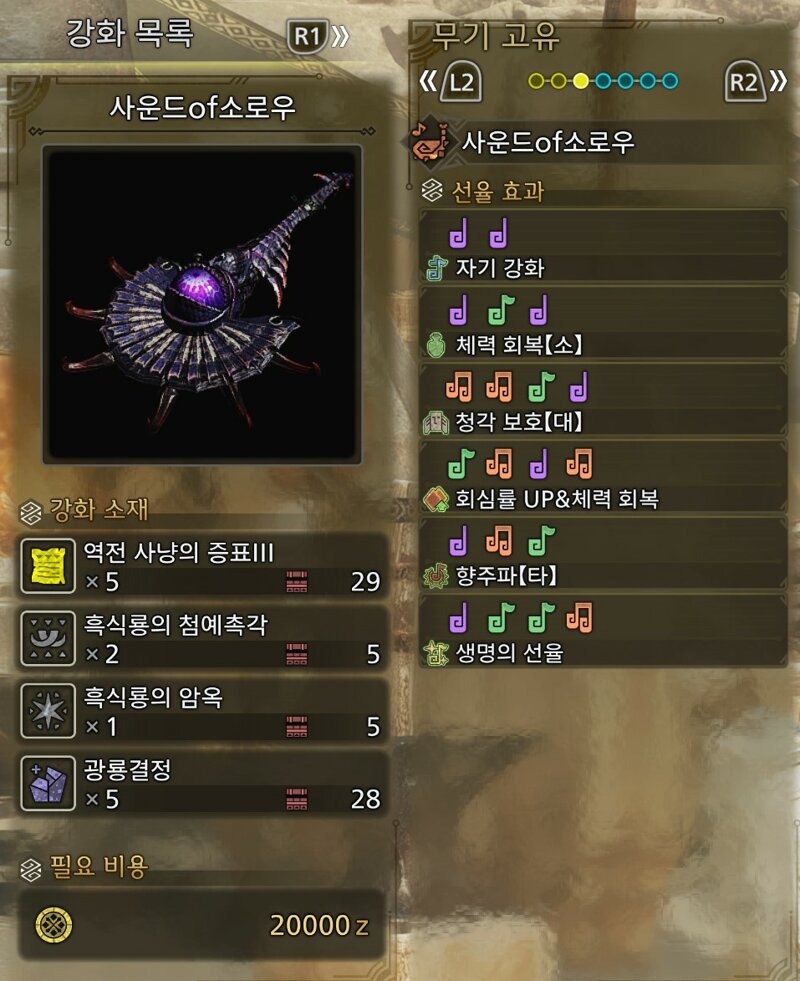Click the 흑식룡의 암옥 gem icon

coord(48,711)
